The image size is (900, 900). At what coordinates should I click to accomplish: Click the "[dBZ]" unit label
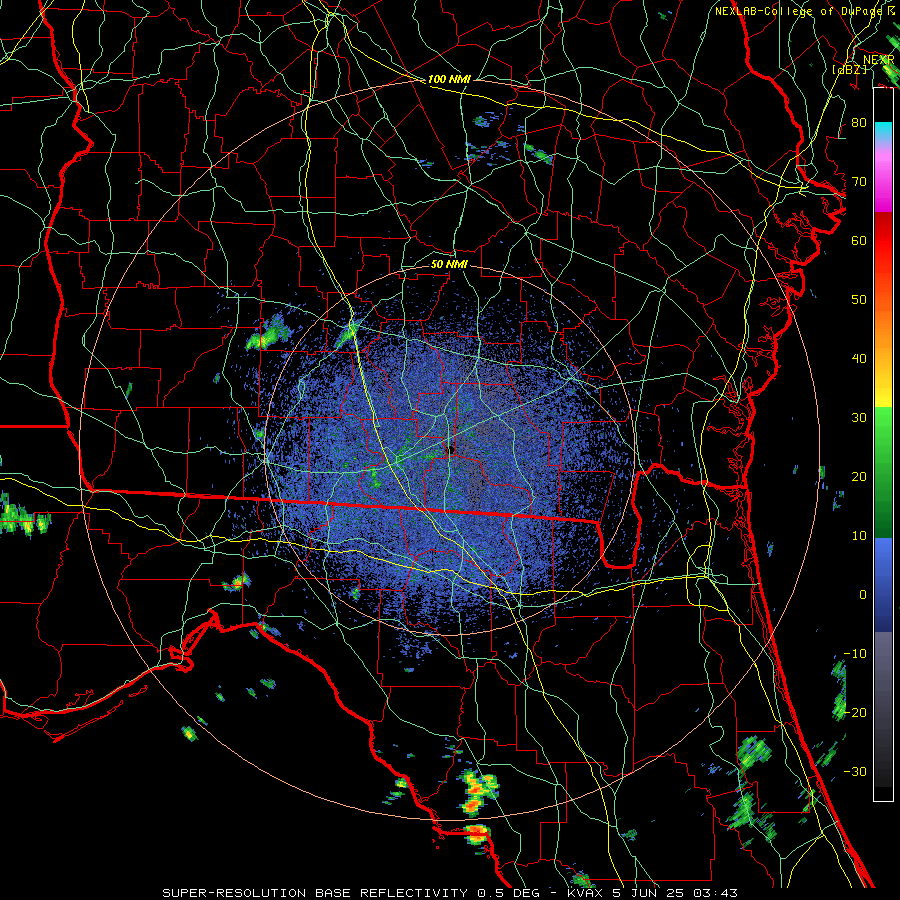tap(849, 69)
